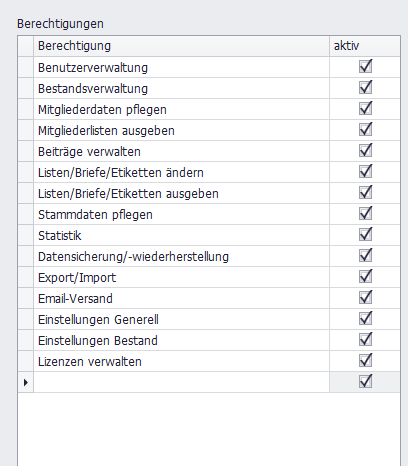Uncheck Beiträge verwalten aktiv box

[365, 151]
